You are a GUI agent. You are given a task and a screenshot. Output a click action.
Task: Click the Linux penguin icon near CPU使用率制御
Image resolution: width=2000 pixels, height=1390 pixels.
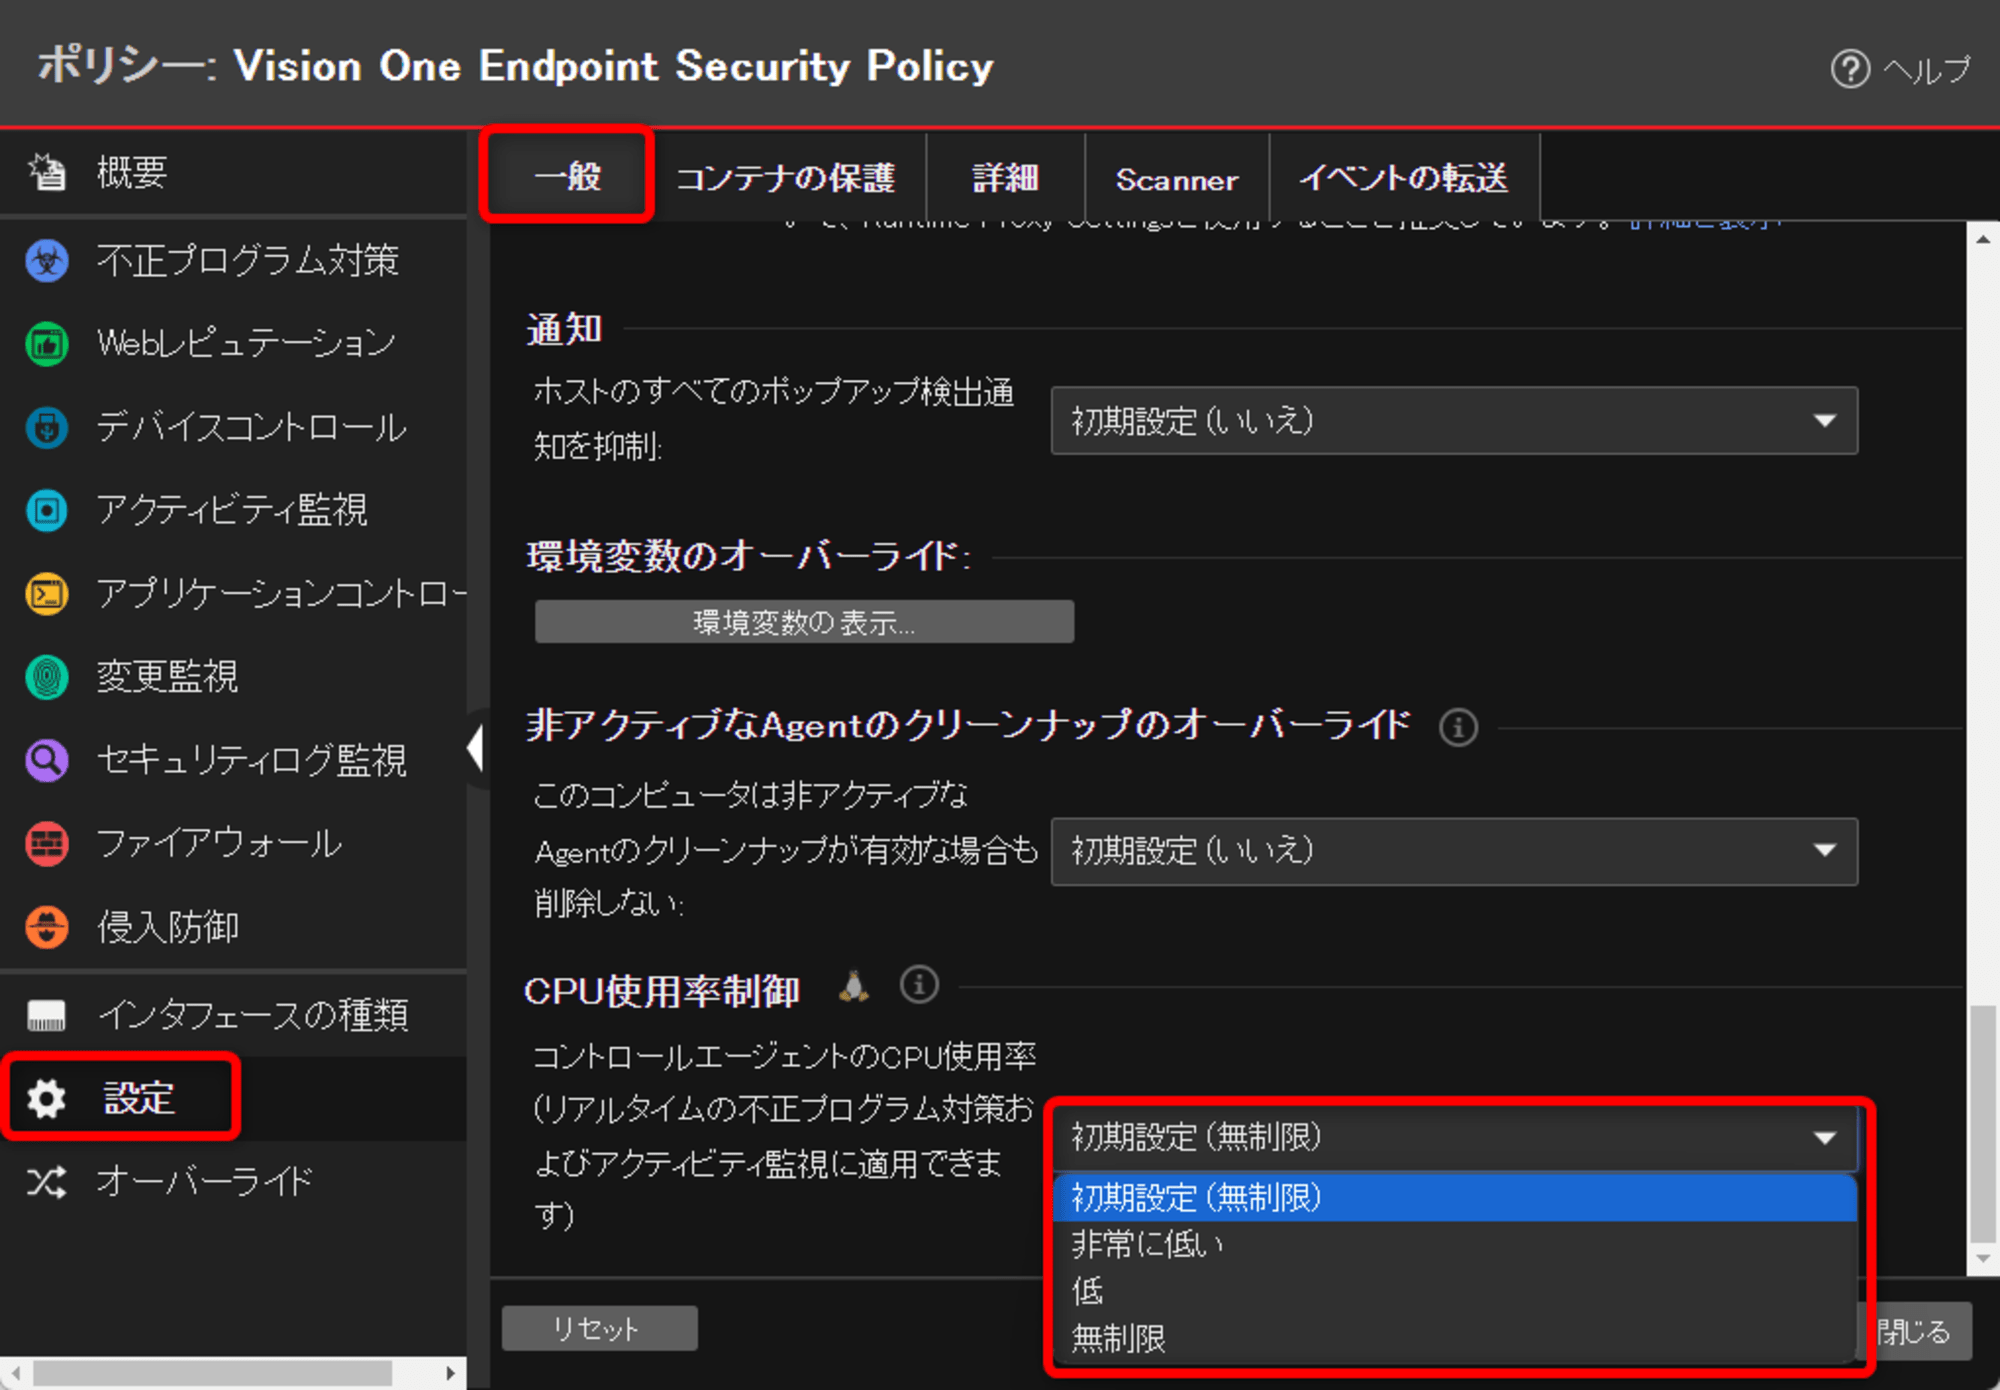(x=853, y=986)
